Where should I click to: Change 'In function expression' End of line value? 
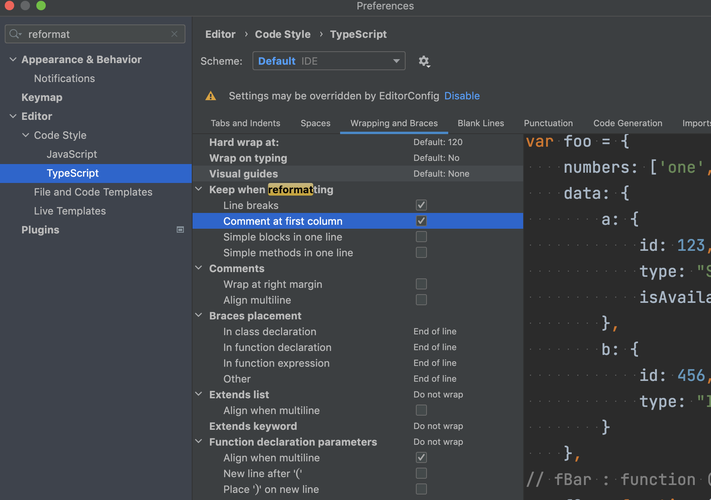pos(435,363)
